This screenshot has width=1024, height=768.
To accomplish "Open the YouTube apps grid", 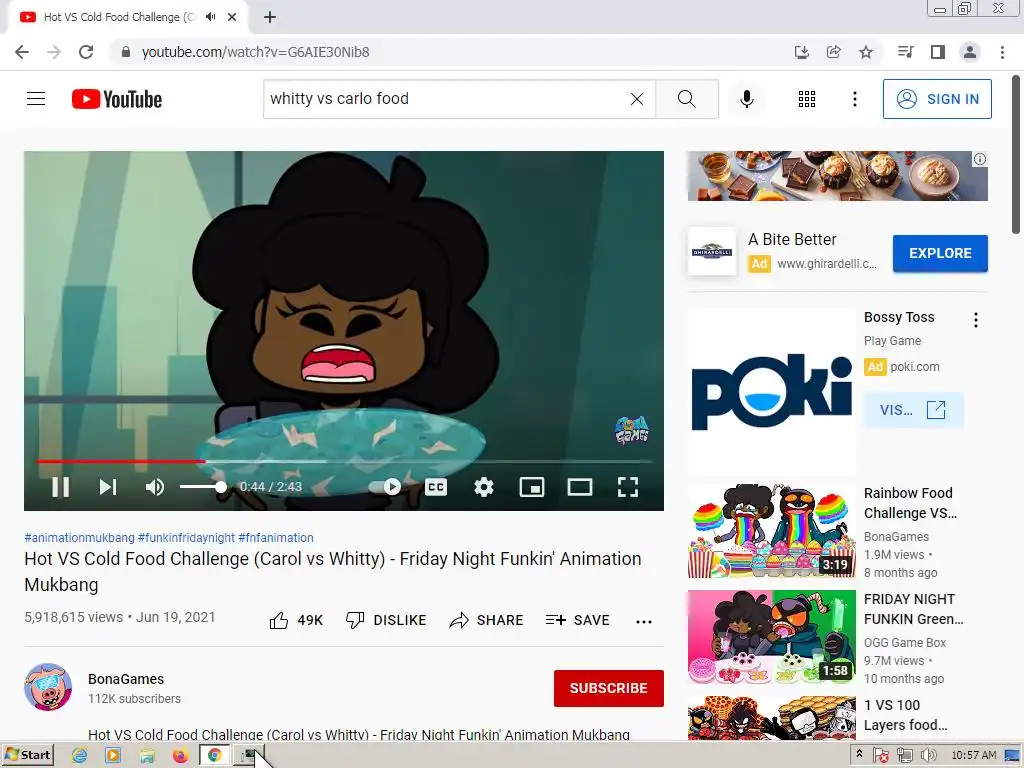I will 807,99.
